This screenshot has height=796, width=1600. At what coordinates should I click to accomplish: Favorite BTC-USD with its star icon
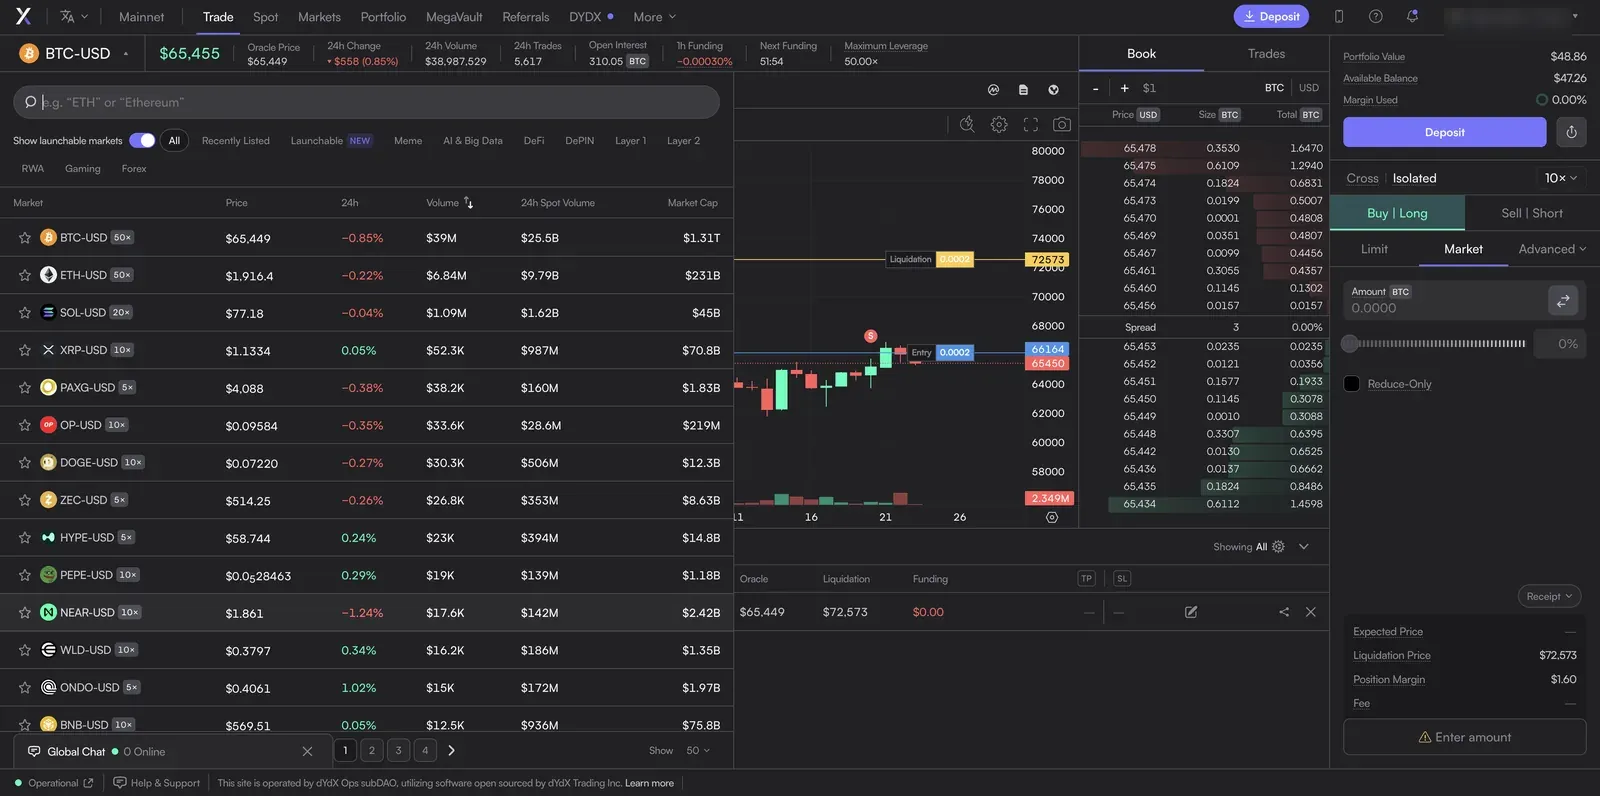click(25, 238)
